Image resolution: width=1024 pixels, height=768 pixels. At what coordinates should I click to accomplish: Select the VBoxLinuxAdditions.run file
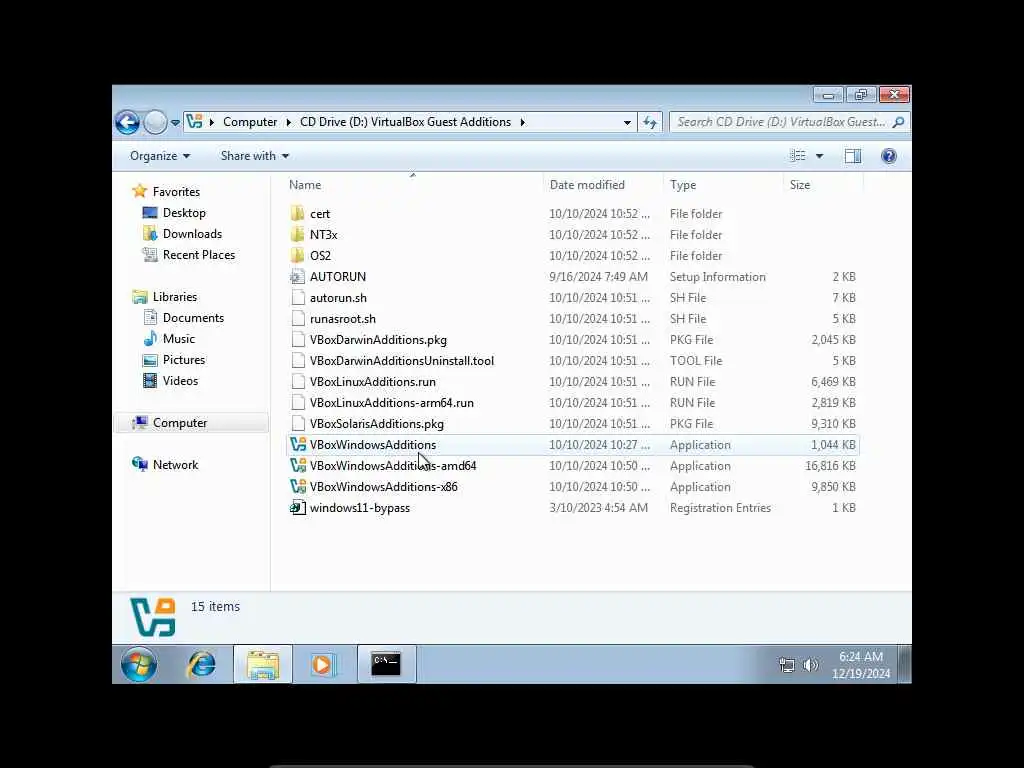pyautogui.click(x=373, y=381)
